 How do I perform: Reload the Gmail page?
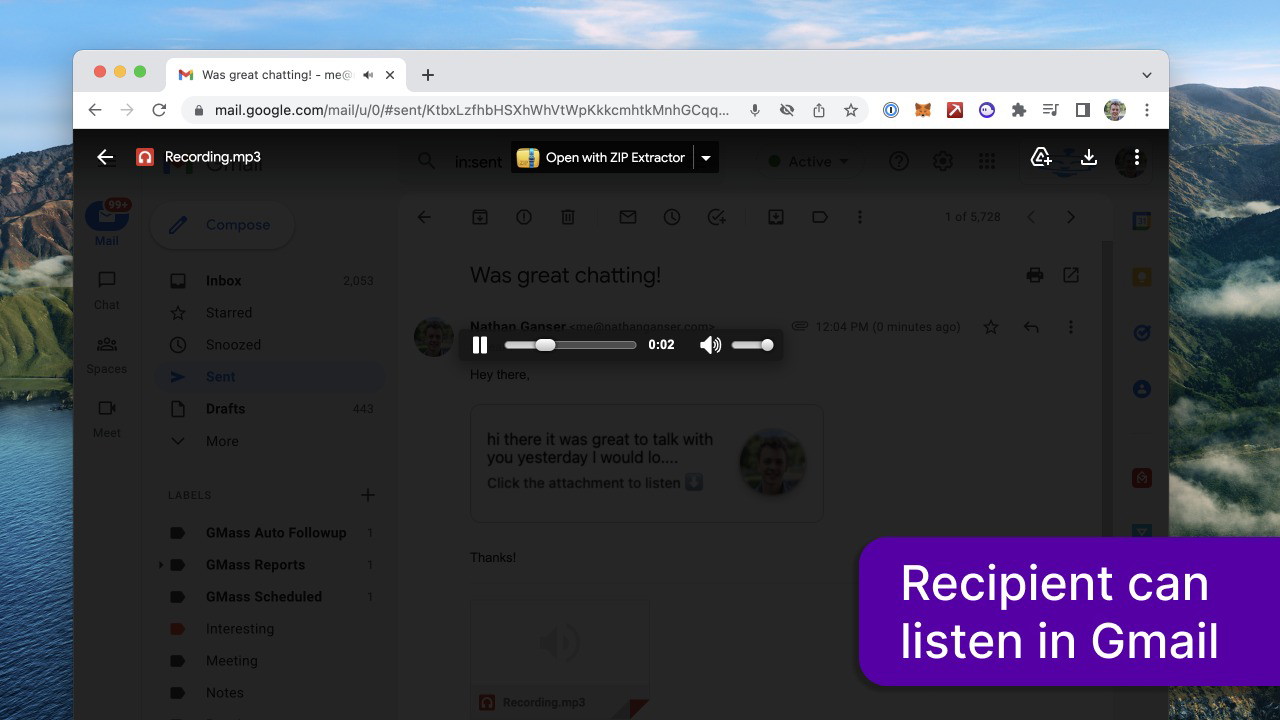tap(159, 110)
